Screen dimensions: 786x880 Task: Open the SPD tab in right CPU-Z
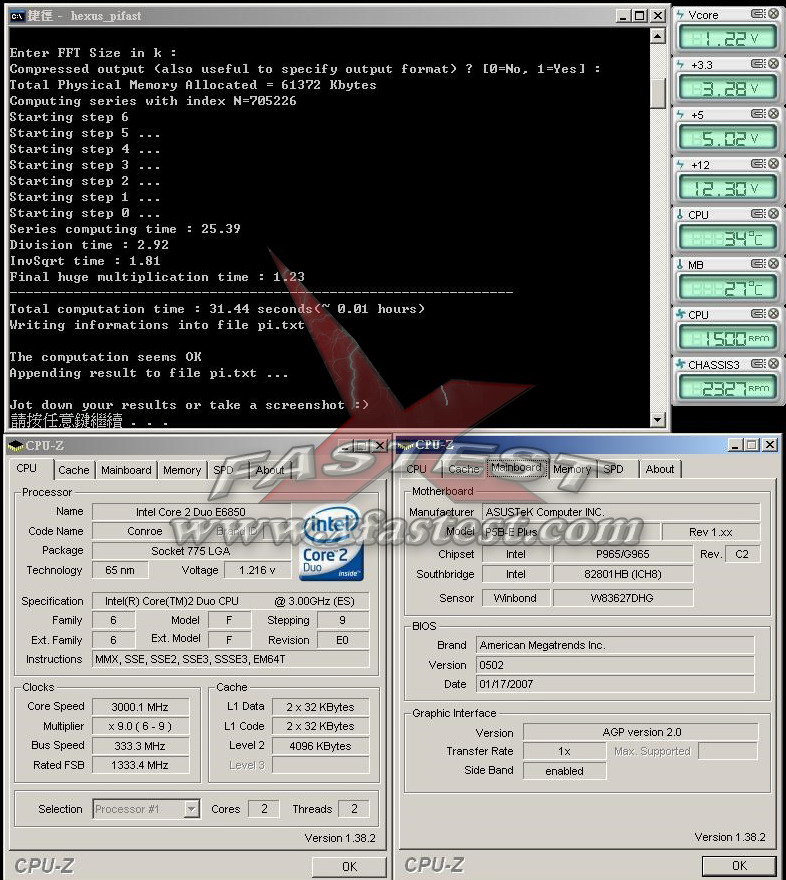tap(613, 469)
